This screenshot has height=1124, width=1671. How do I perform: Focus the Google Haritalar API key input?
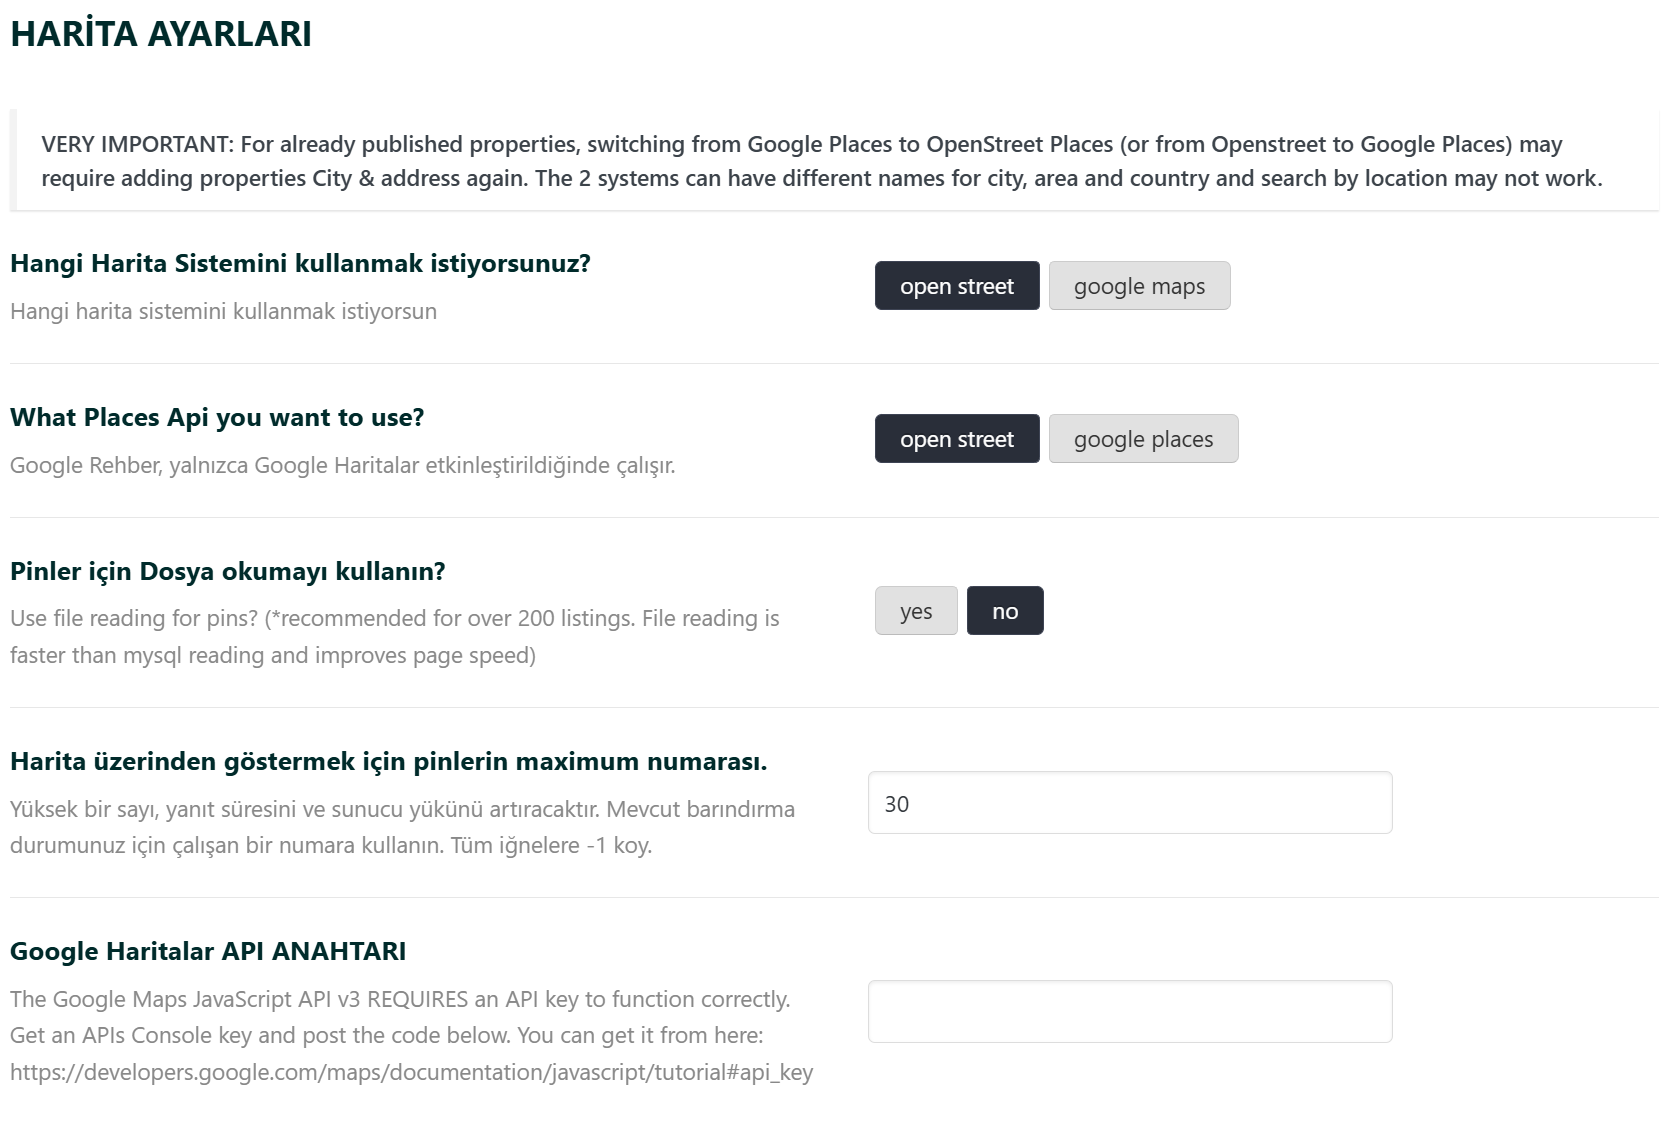[x=1130, y=1012]
